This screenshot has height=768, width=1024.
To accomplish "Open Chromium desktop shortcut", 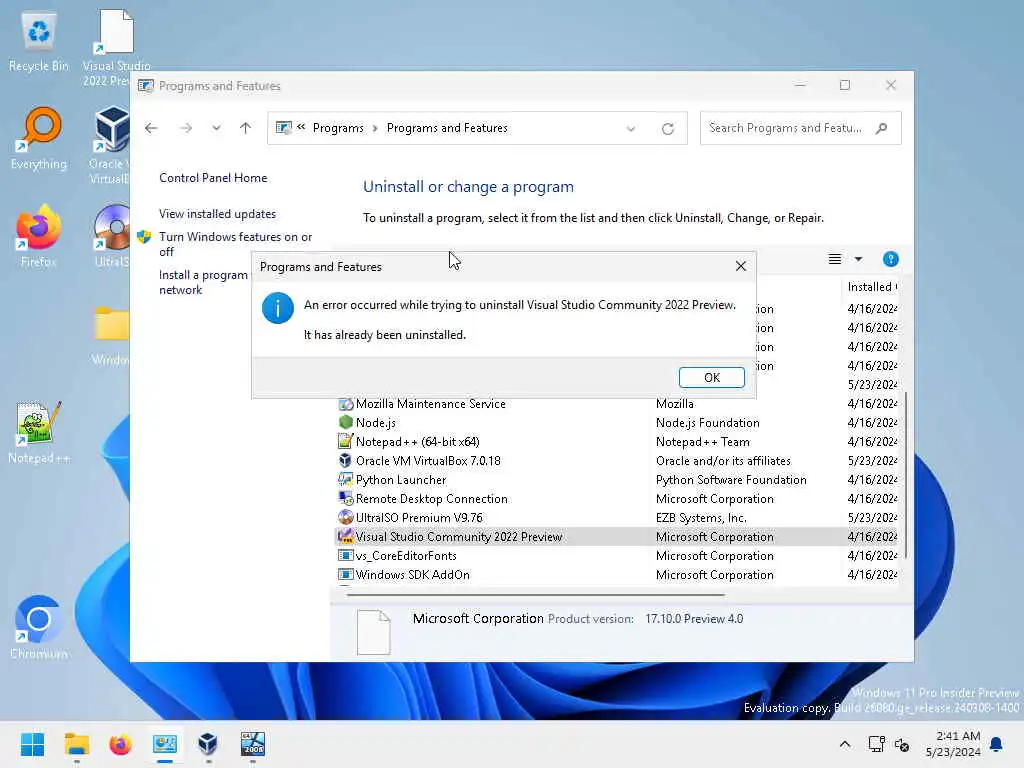I will (39, 627).
